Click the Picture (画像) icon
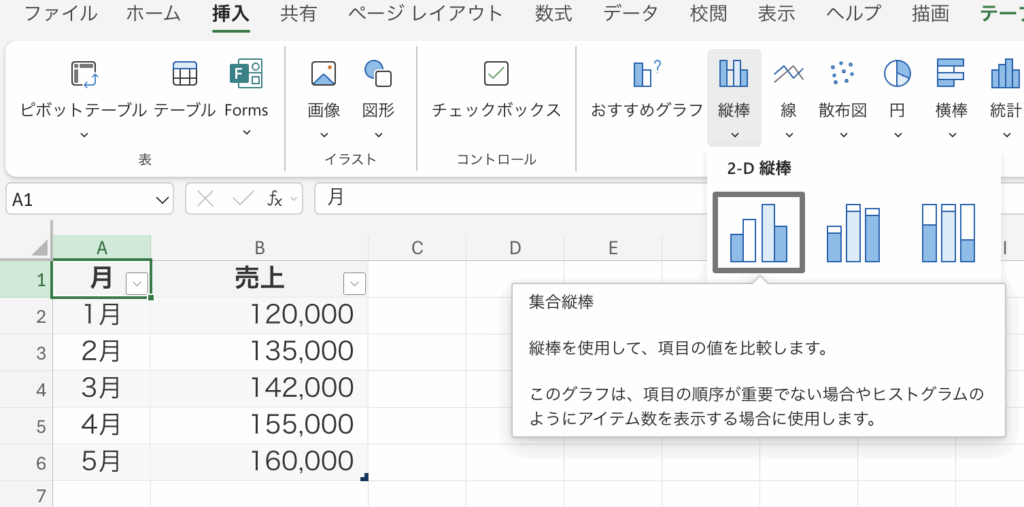This screenshot has width=1024, height=507. point(323,75)
